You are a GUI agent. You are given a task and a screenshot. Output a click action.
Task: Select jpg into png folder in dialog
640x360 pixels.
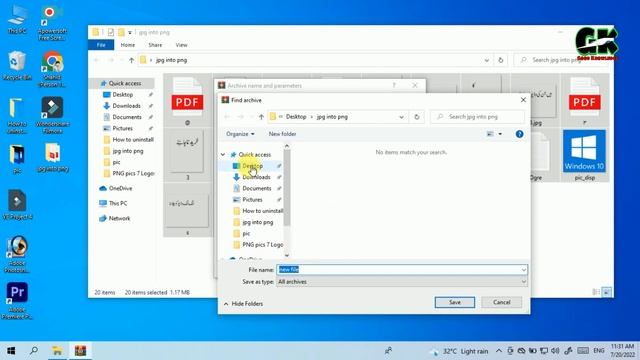tap(258, 222)
